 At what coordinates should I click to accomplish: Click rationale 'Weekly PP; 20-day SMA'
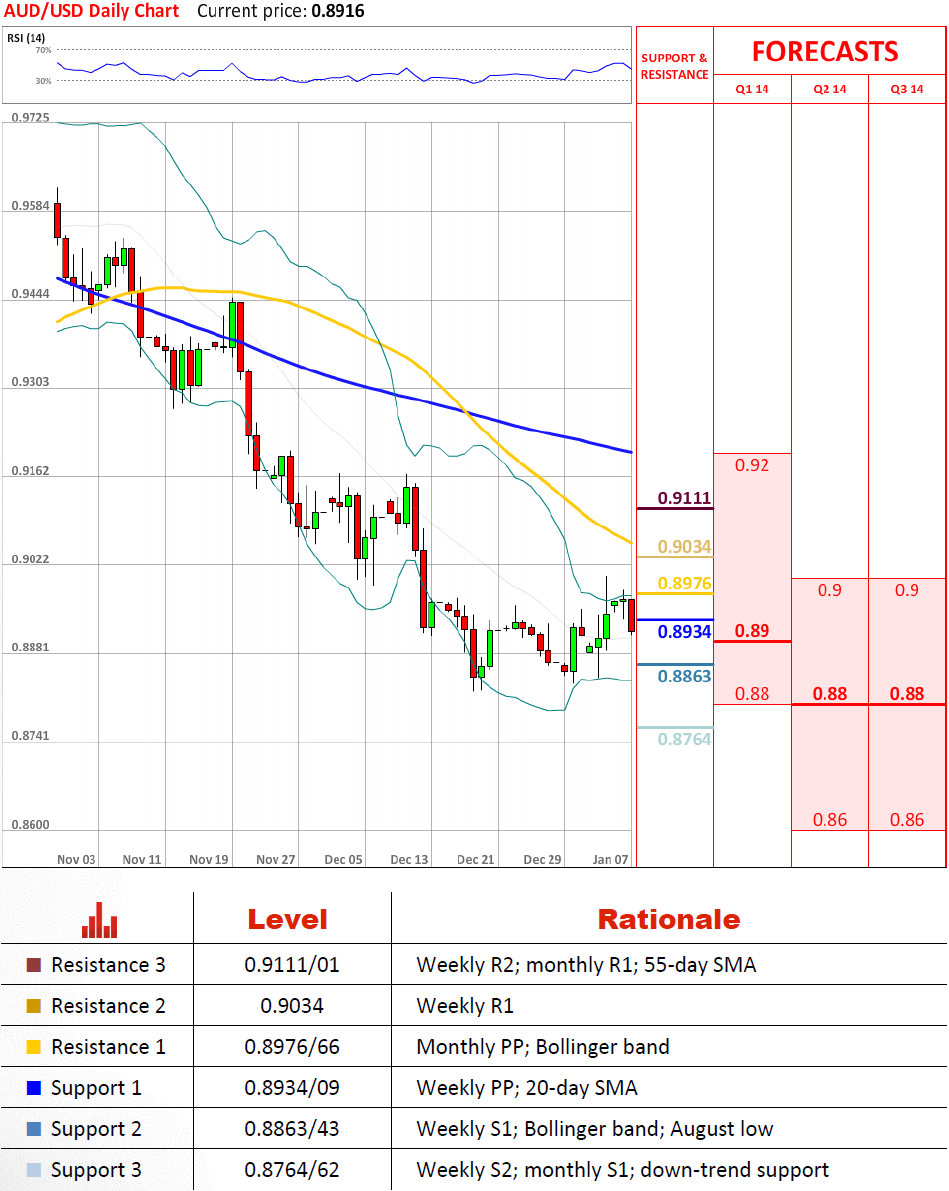[527, 1088]
